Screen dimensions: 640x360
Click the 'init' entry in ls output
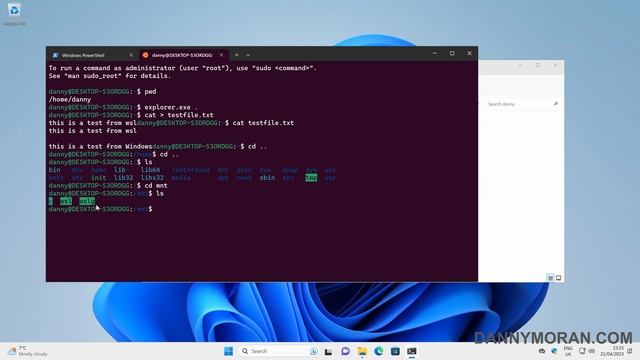point(98,178)
